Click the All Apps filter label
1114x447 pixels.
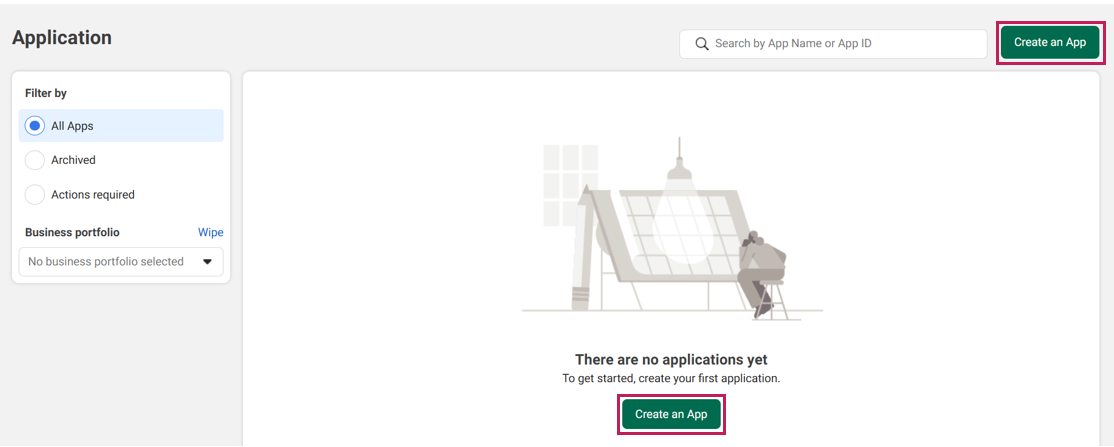72,126
